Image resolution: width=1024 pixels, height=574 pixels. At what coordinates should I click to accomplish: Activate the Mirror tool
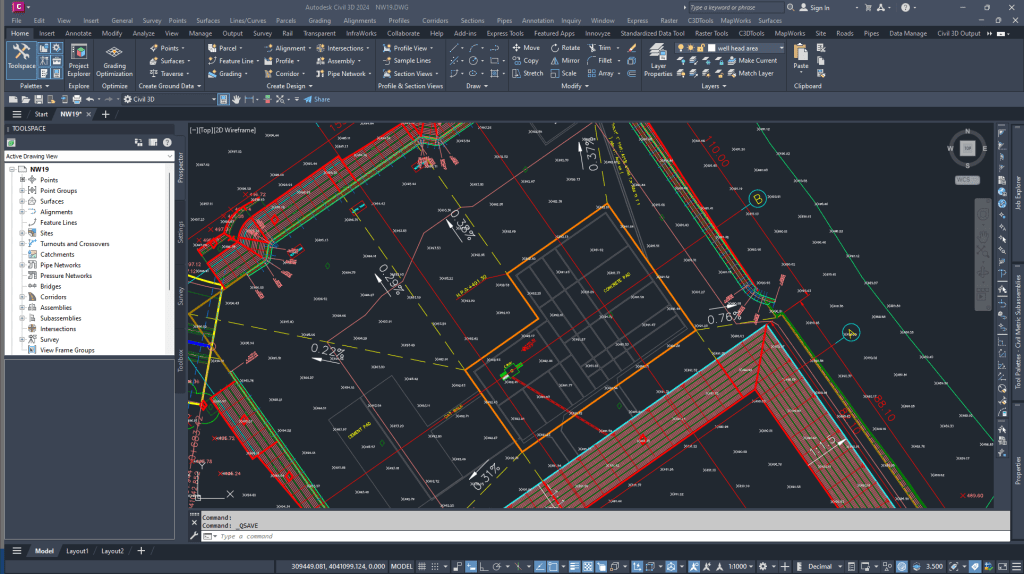tap(564, 60)
